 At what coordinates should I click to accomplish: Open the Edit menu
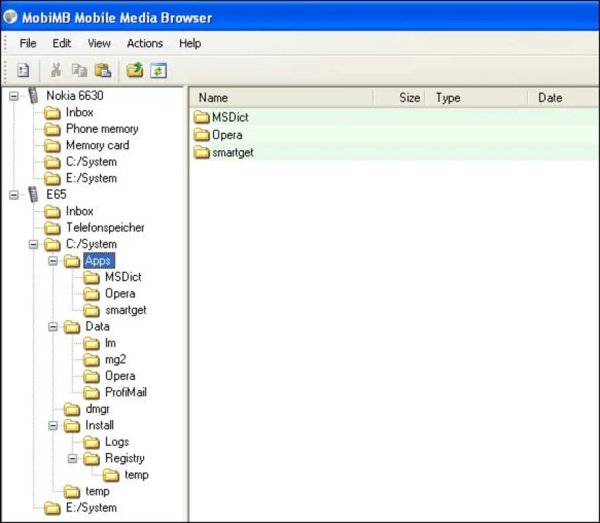(62, 43)
